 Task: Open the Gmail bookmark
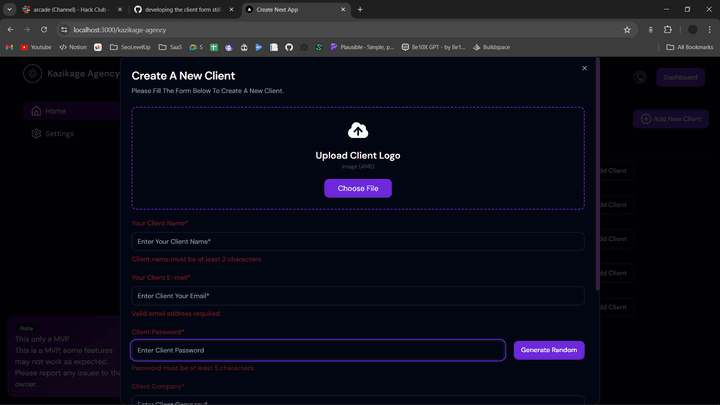9,47
